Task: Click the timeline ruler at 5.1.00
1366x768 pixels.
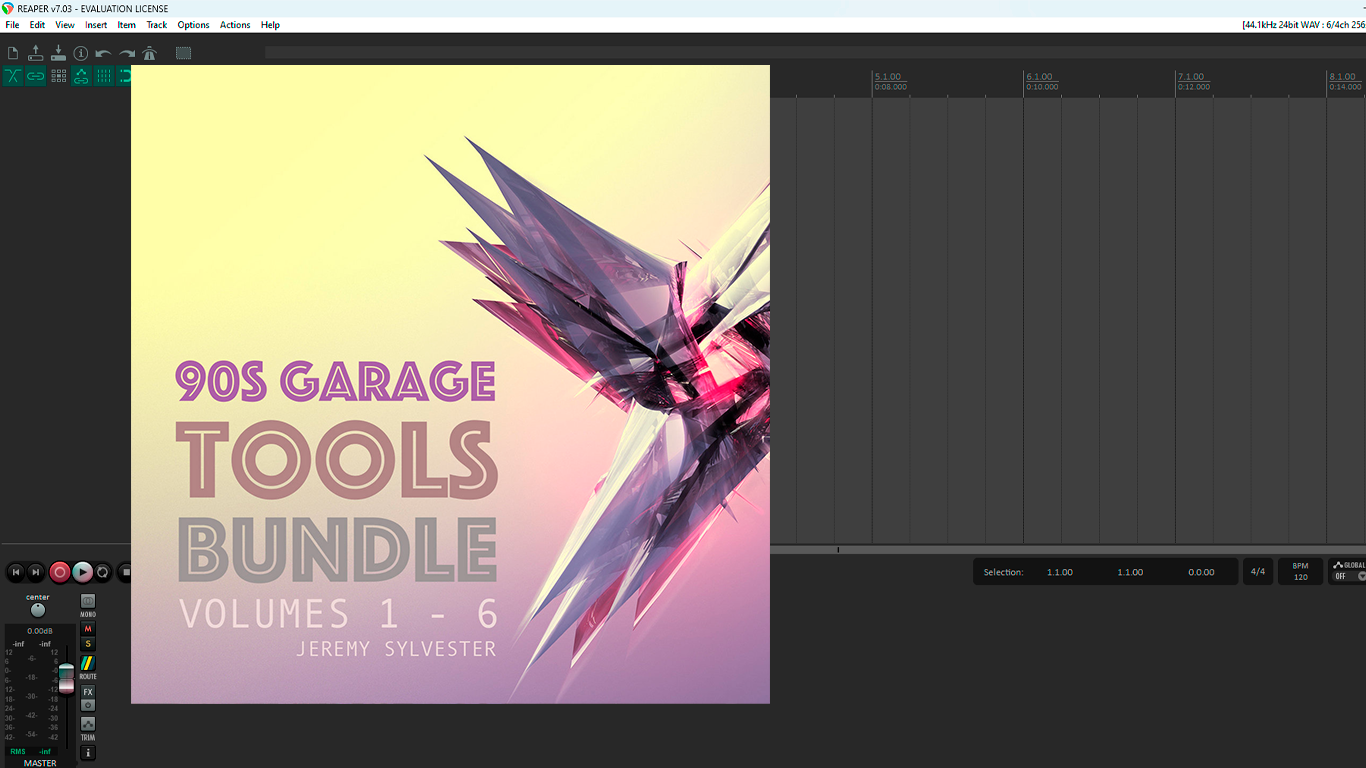Action: (x=888, y=77)
